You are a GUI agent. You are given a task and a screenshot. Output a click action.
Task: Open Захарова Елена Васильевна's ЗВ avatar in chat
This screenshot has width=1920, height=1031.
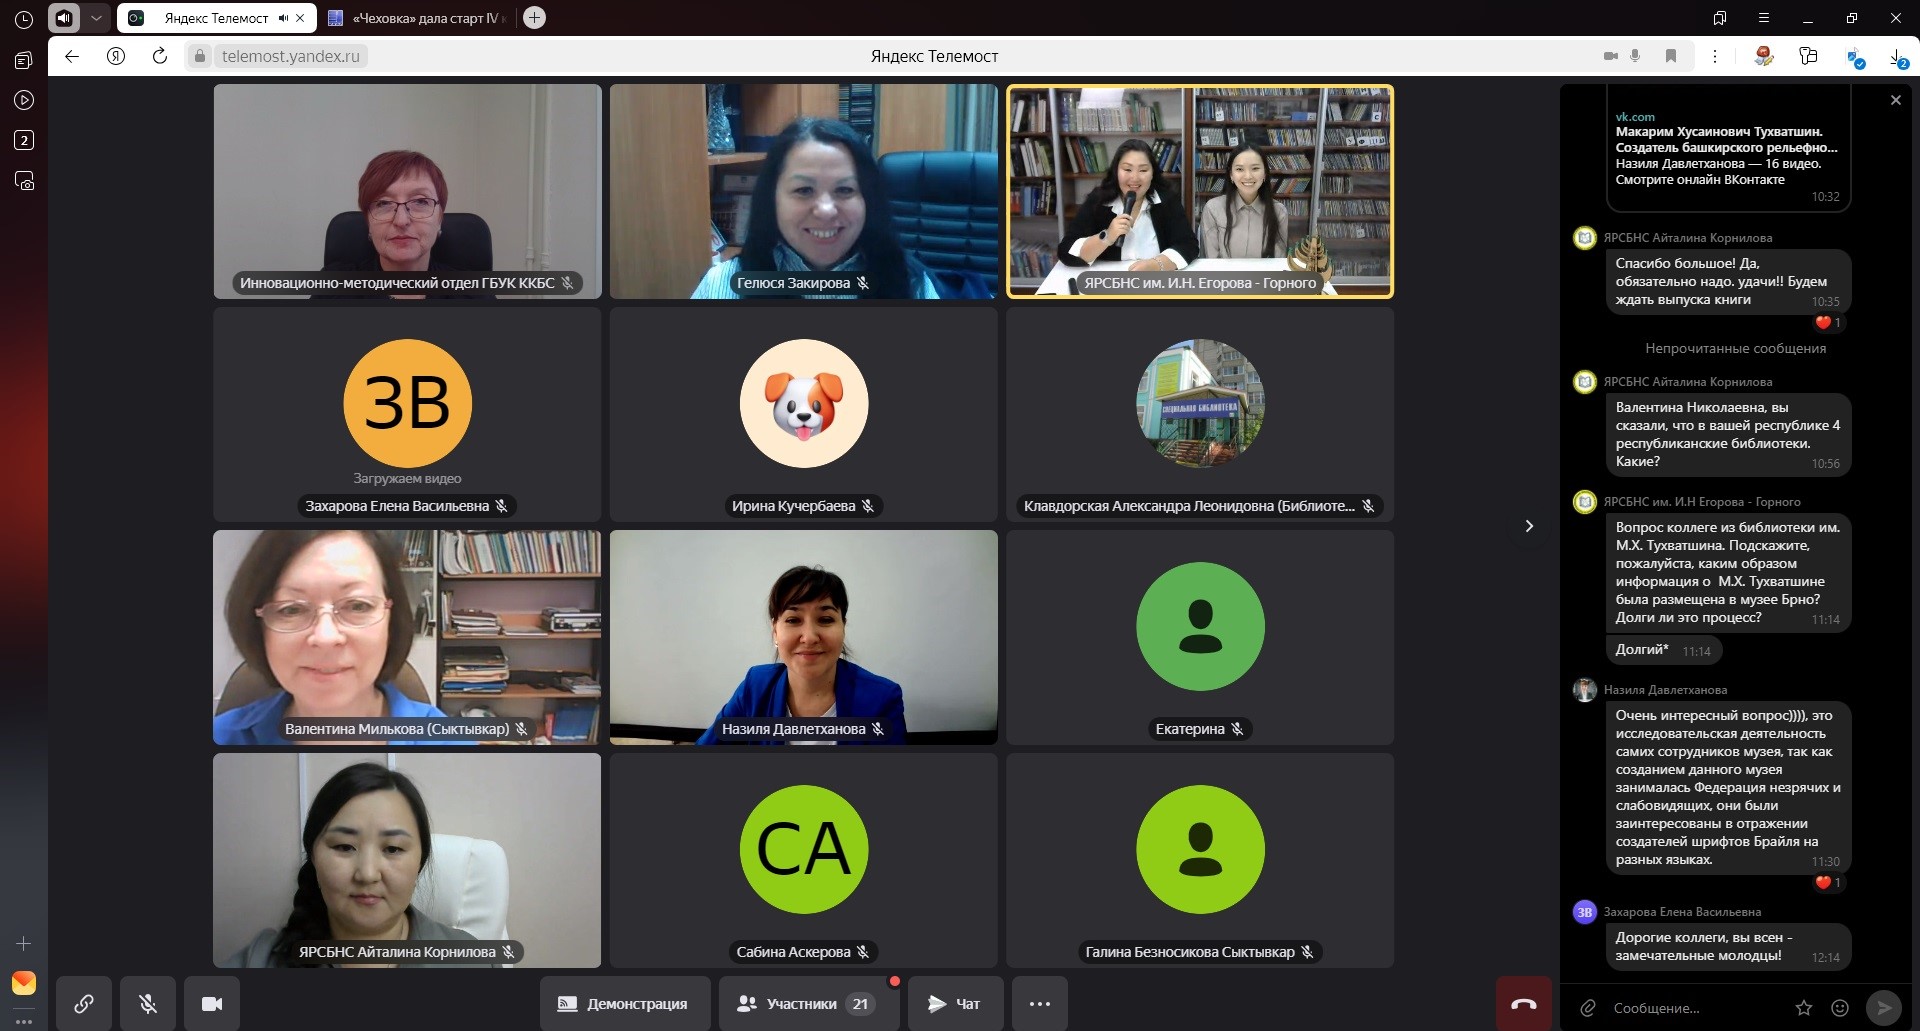pyautogui.click(x=1585, y=912)
